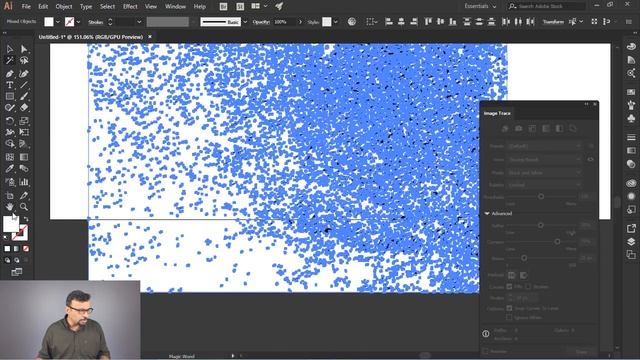Toggle the Fills checkbox in Image Trace
Image resolution: width=640 pixels, height=360 pixels.
pos(509,287)
